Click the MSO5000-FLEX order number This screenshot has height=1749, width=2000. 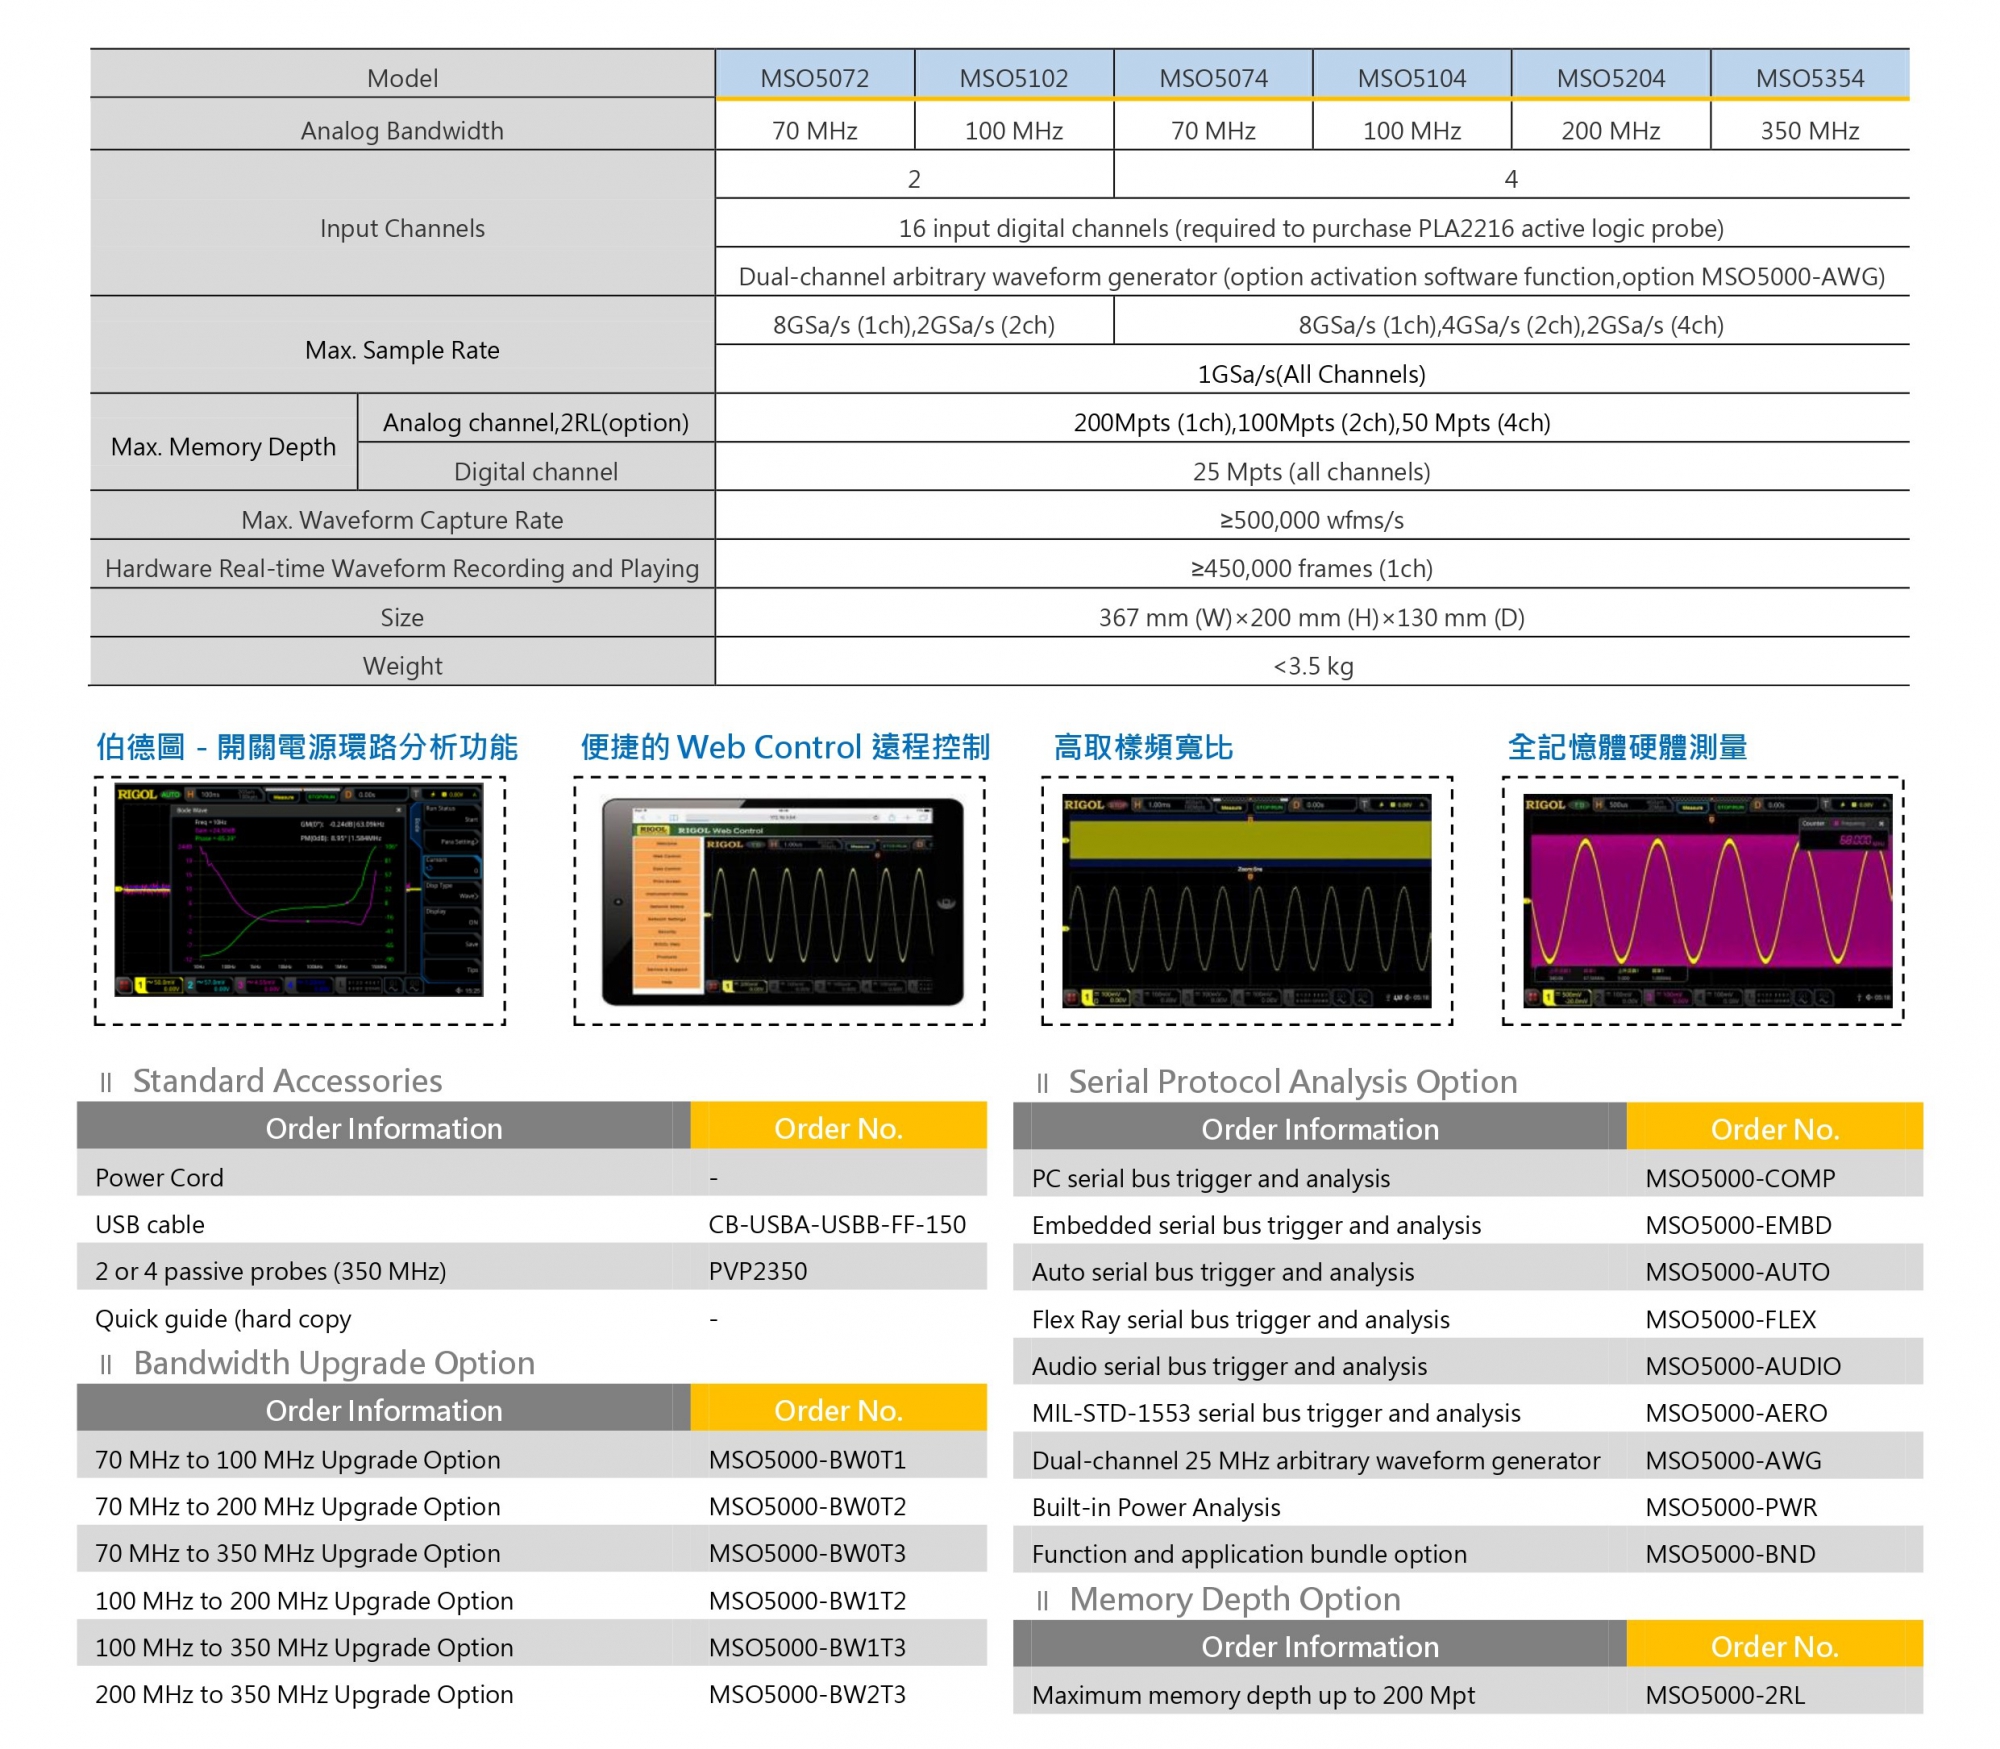click(1730, 1319)
